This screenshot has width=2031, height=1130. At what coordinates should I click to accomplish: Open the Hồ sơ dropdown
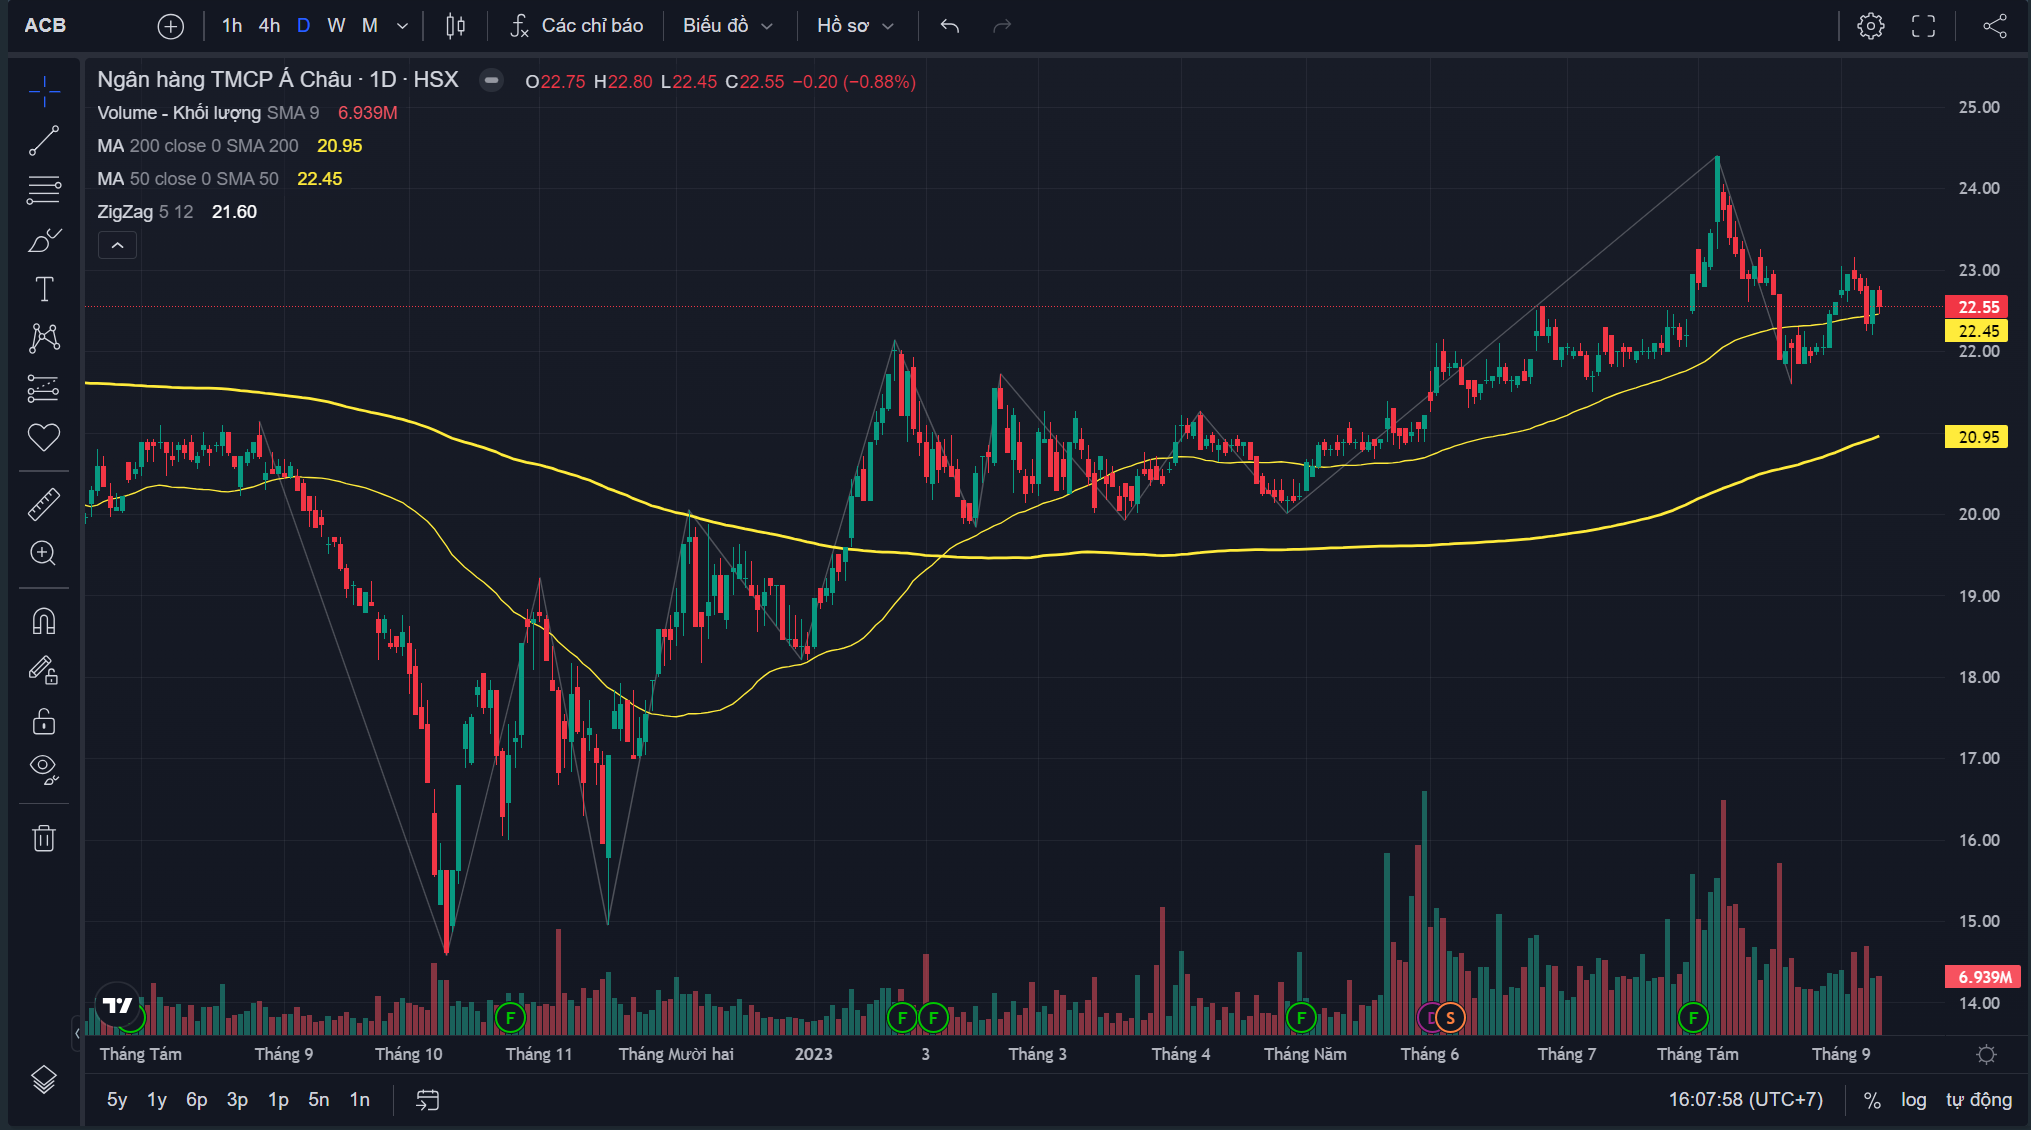pyautogui.click(x=855, y=26)
